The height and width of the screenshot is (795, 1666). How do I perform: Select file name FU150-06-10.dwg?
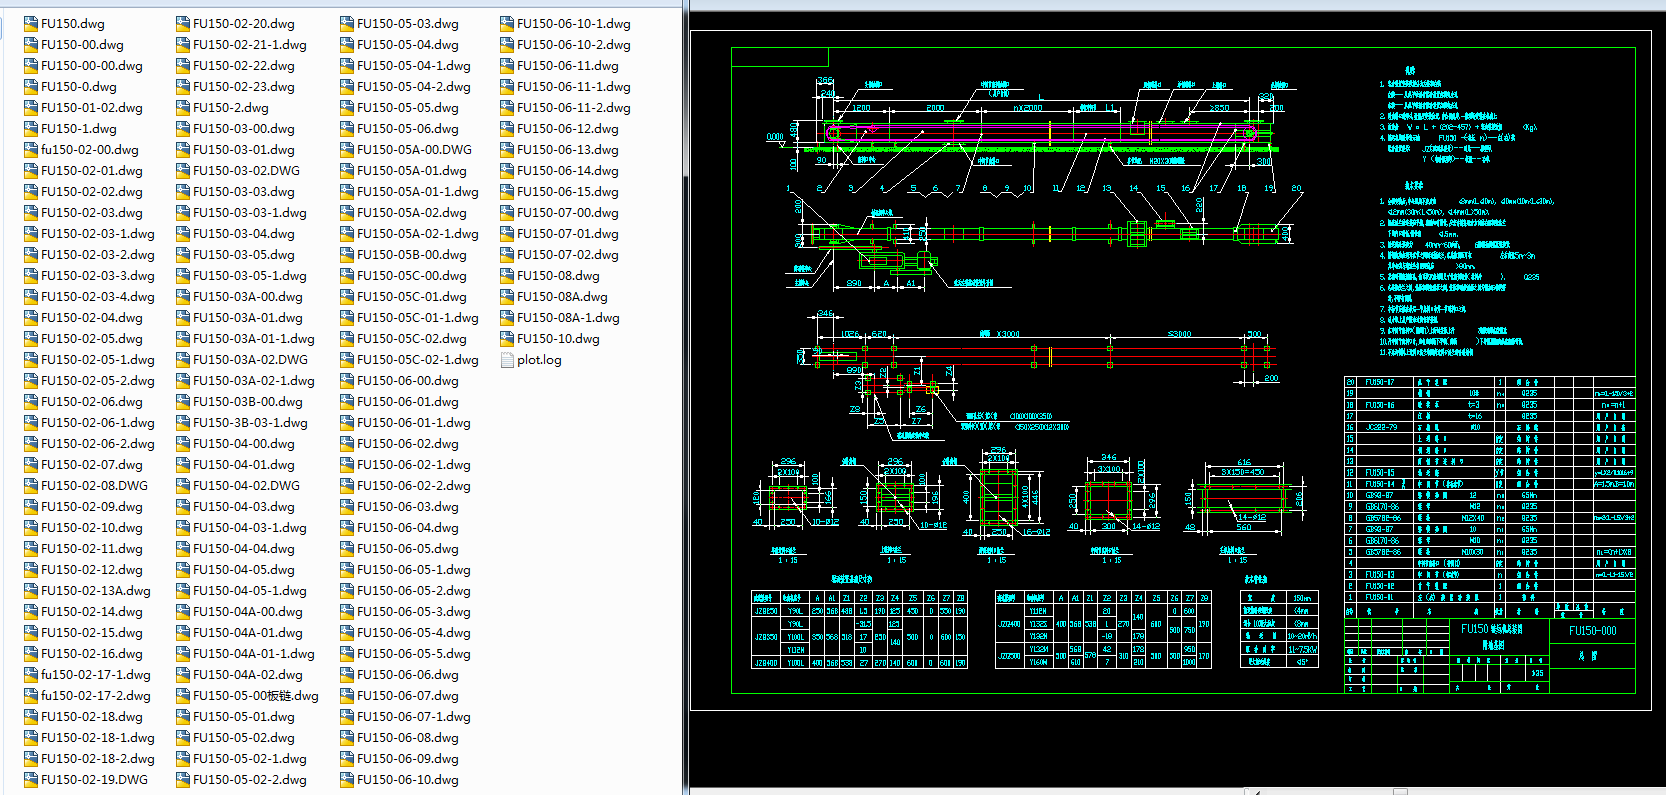click(x=407, y=780)
